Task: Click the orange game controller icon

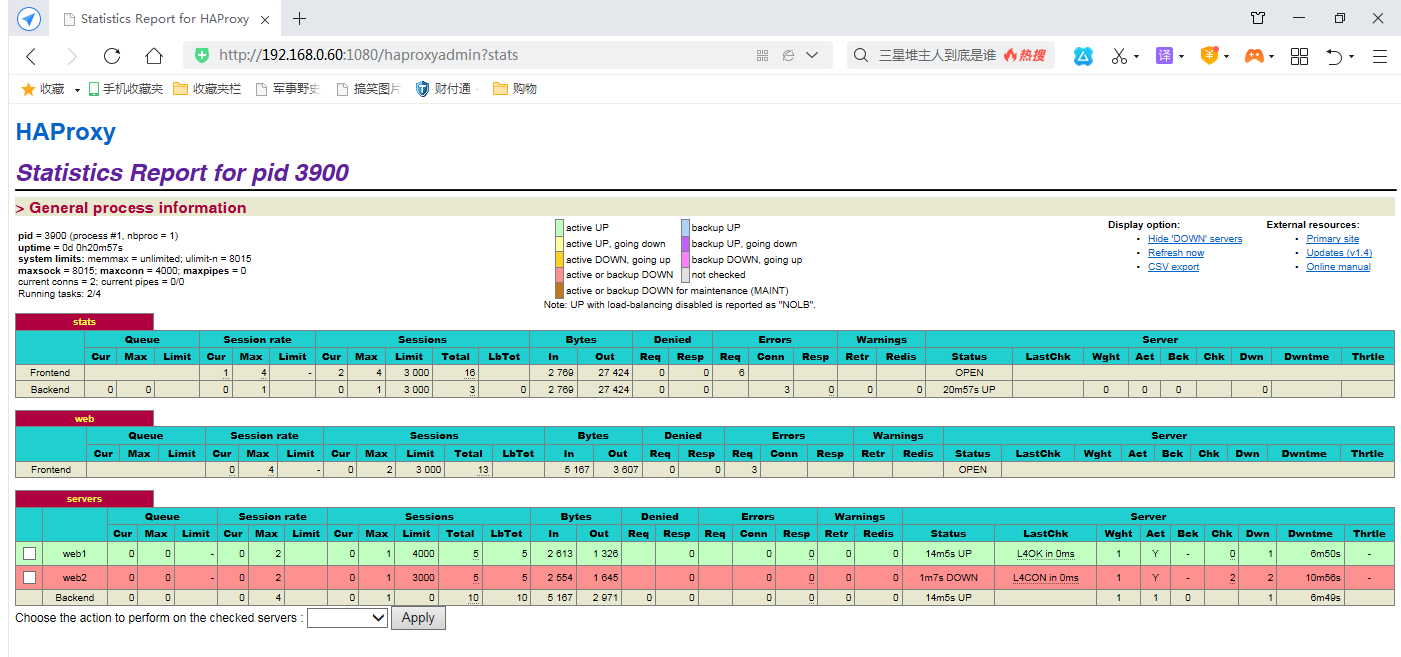Action: [x=1253, y=56]
